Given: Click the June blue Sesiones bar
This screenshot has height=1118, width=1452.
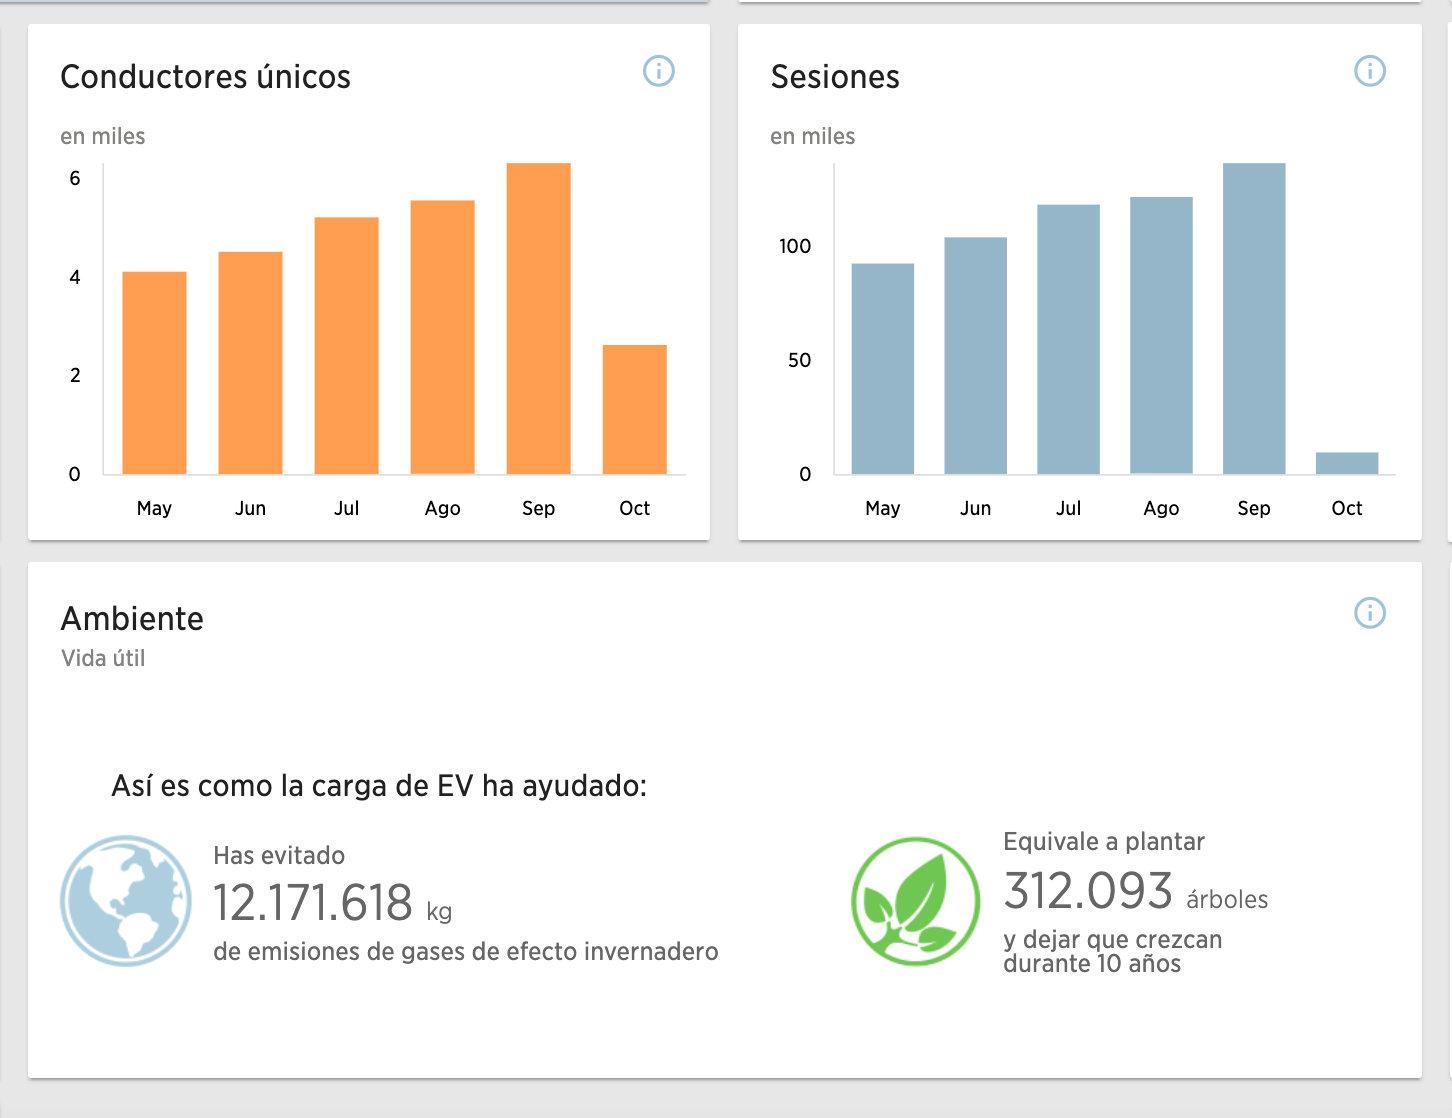Looking at the screenshot, I should click(x=975, y=355).
